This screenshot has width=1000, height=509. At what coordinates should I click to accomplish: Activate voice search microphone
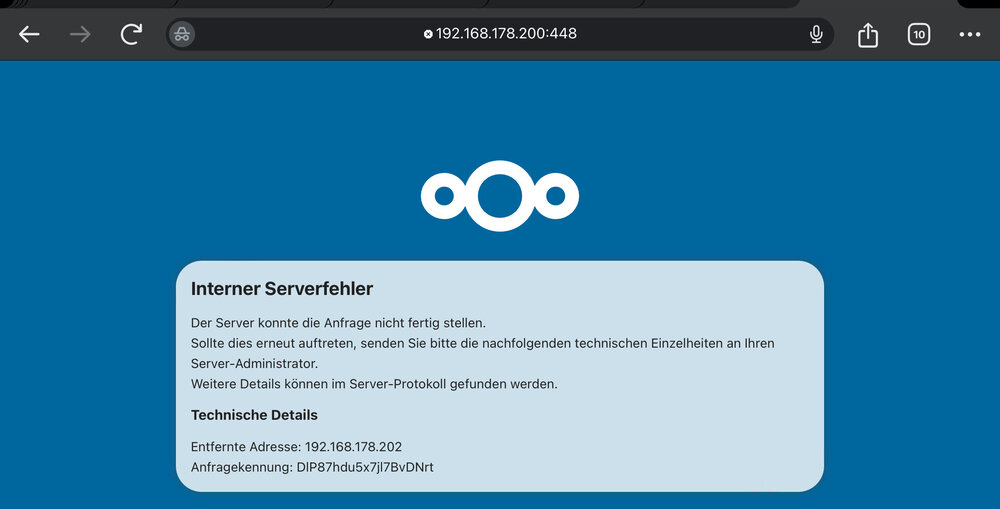[816, 34]
